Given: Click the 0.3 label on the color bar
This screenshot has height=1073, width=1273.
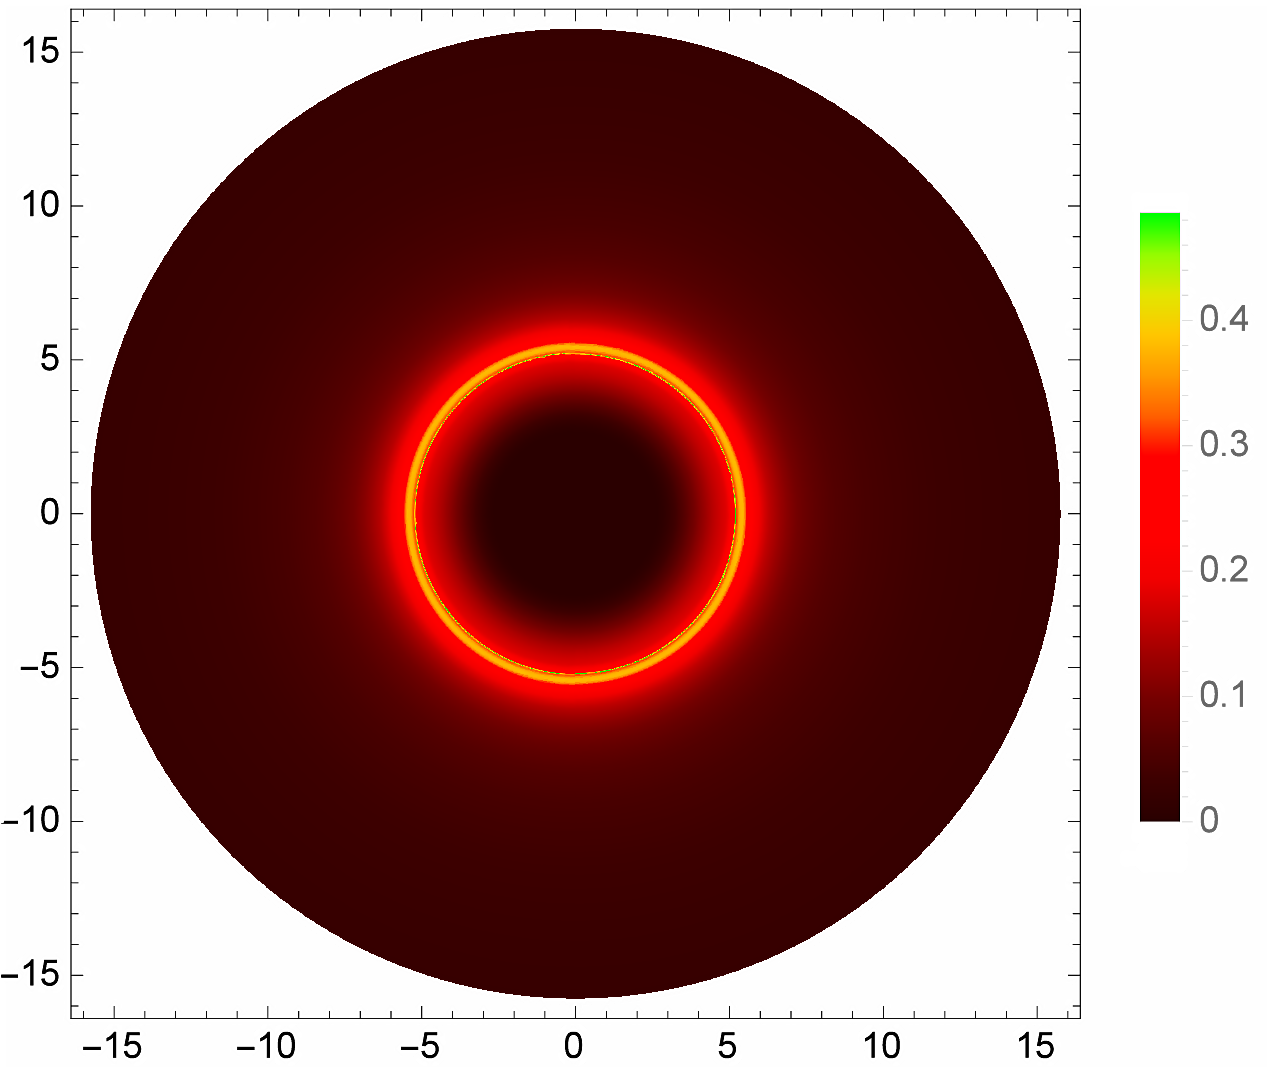Looking at the screenshot, I should tap(1224, 444).
